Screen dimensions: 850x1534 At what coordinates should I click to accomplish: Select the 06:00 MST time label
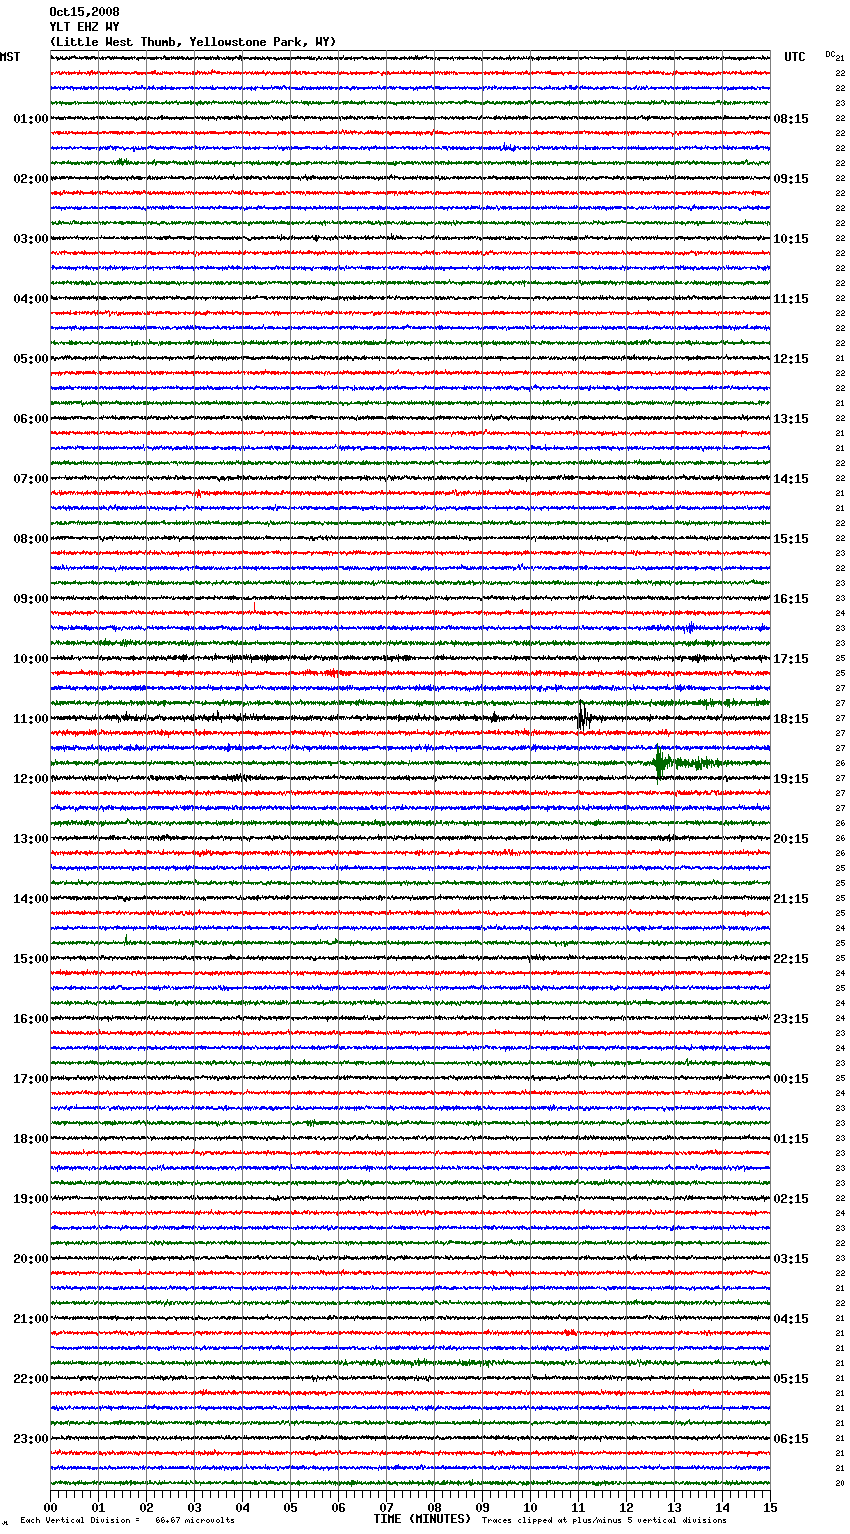tap(31, 419)
